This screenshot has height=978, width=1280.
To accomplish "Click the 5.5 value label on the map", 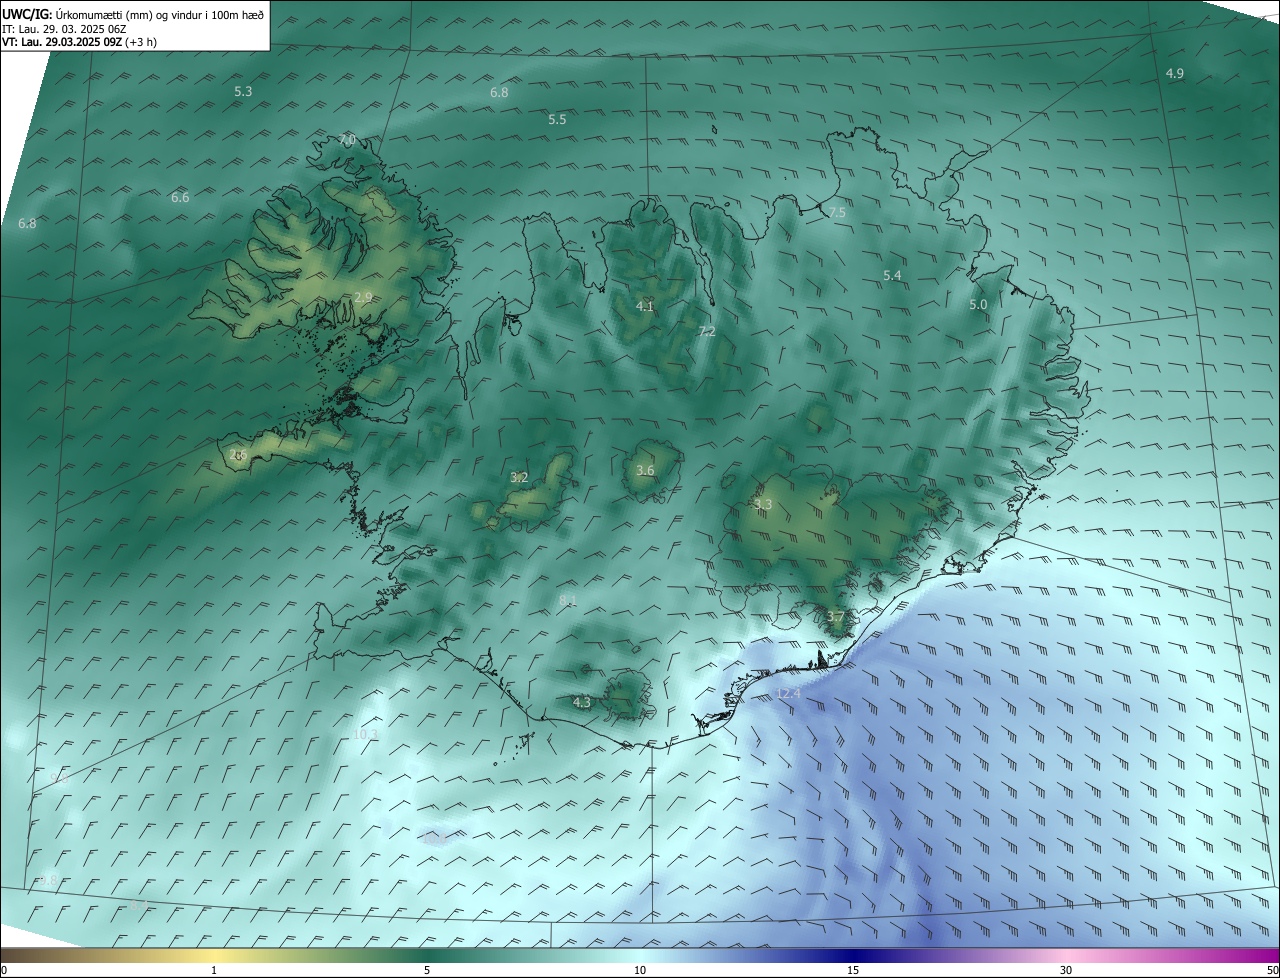I will 557,119.
